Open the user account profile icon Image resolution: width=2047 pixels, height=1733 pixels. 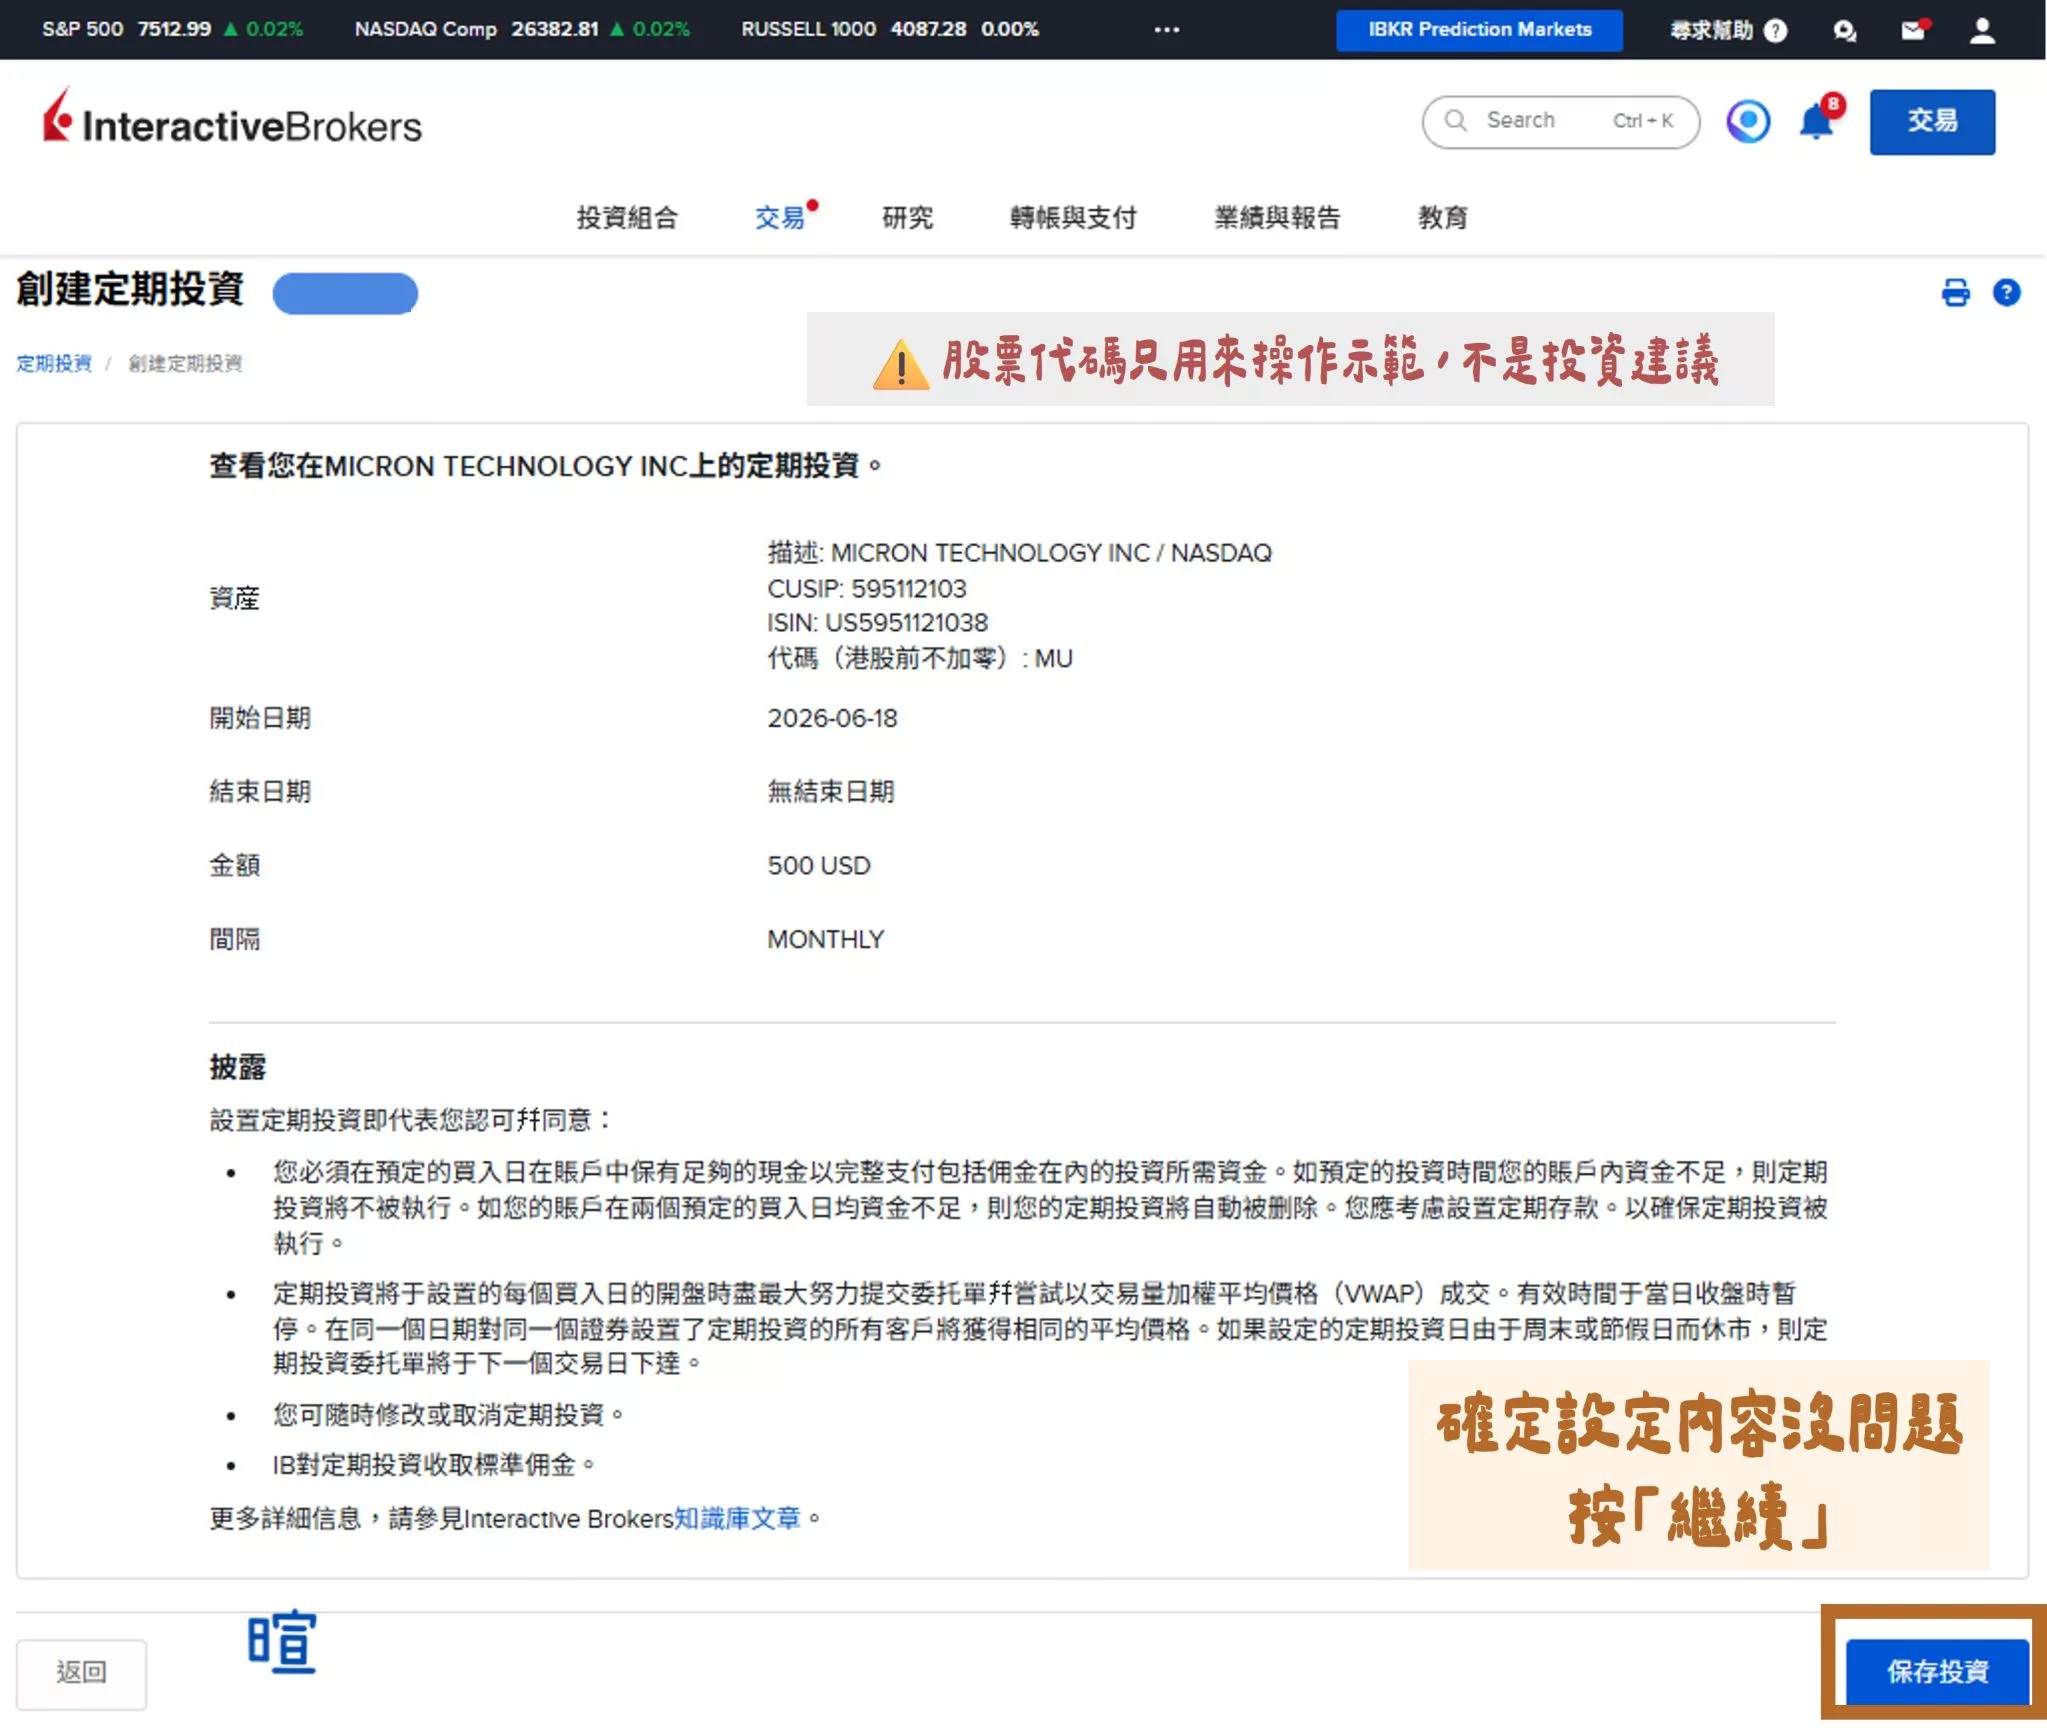pyautogui.click(x=1982, y=30)
